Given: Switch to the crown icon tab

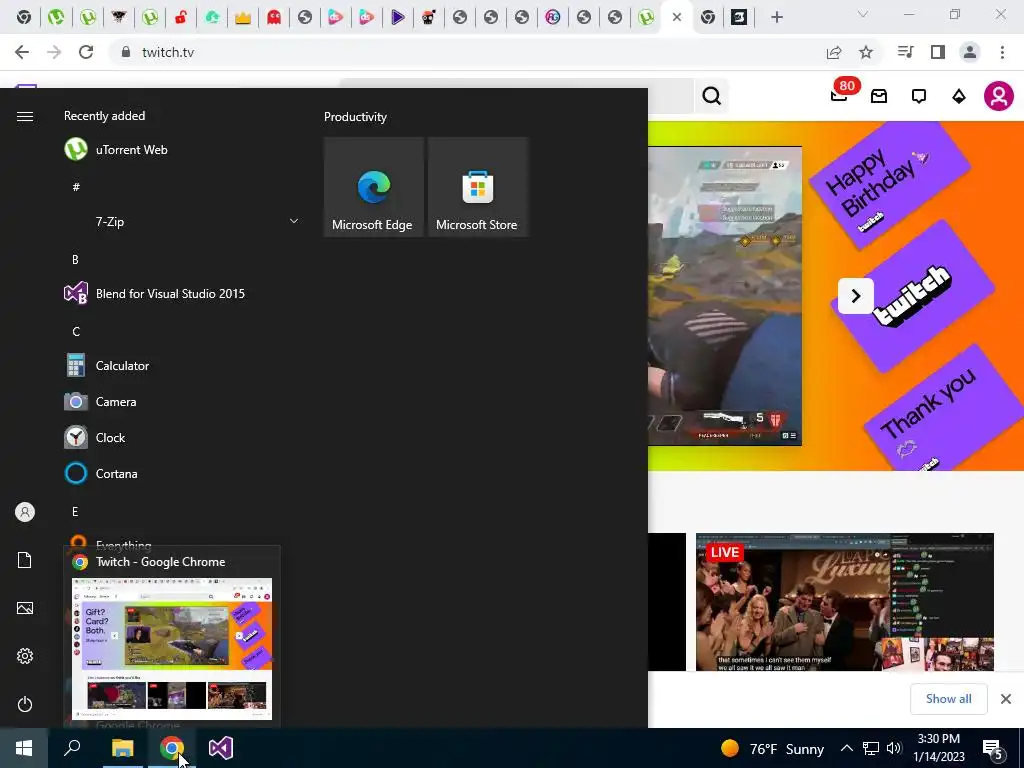Looking at the screenshot, I should [243, 18].
